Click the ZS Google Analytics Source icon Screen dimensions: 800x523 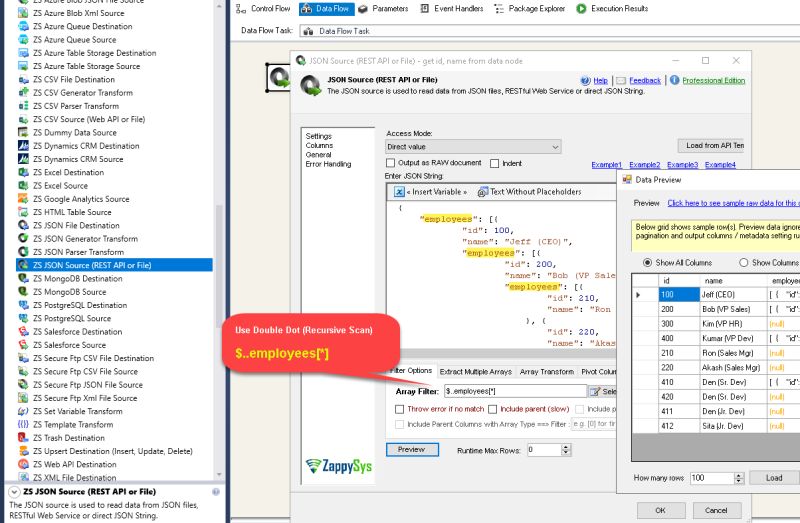click(23, 198)
